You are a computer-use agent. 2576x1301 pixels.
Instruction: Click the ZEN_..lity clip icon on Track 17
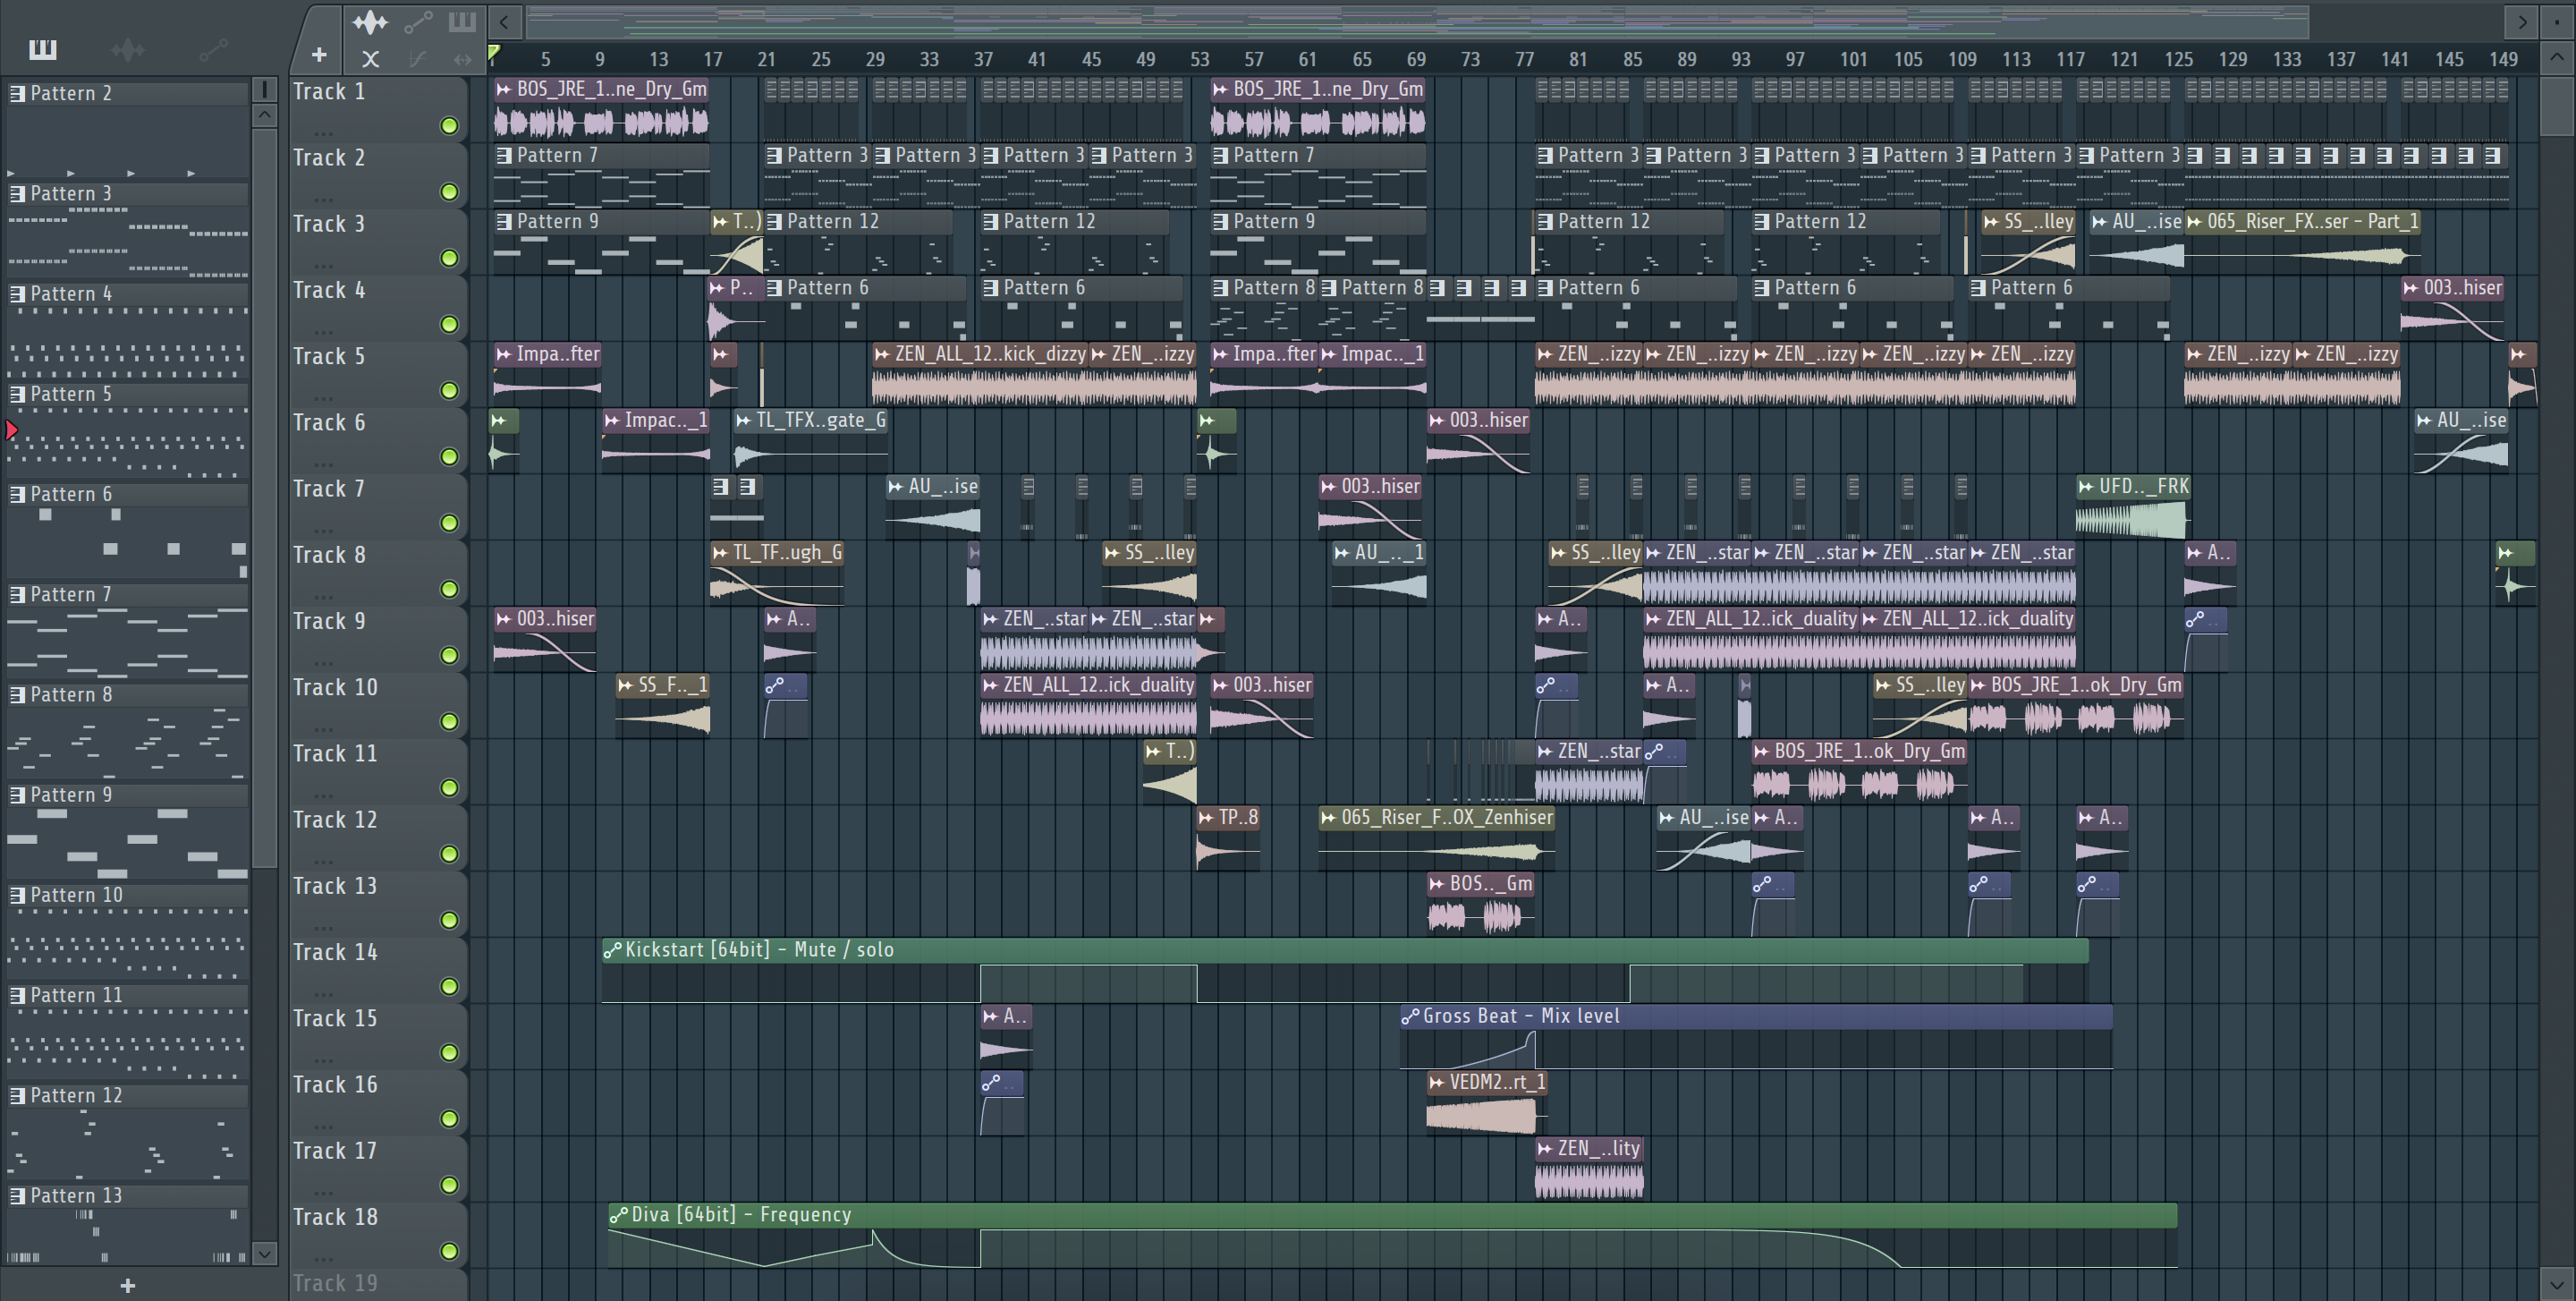tap(1545, 1149)
